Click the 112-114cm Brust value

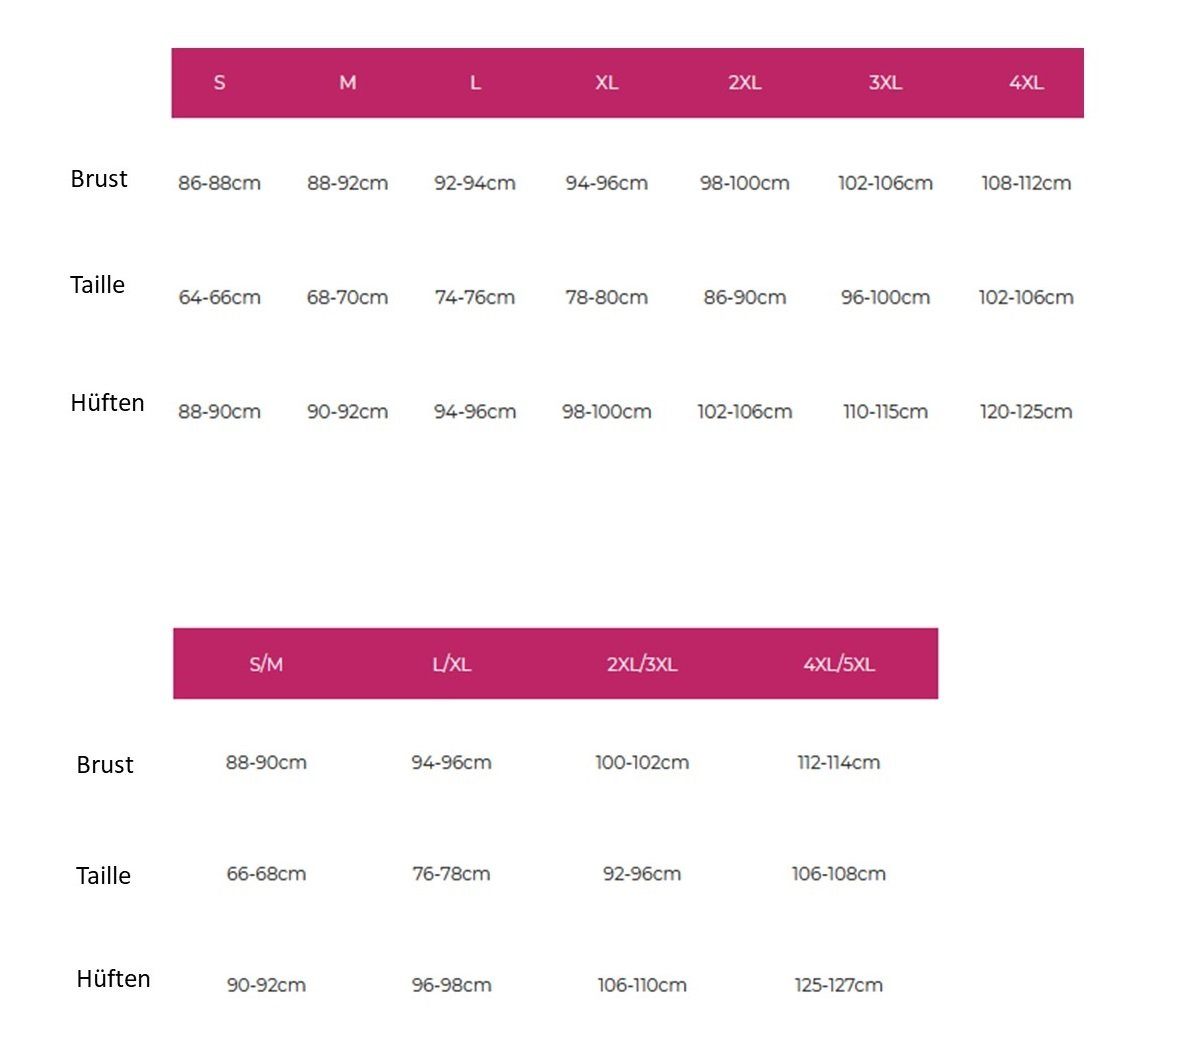click(839, 762)
